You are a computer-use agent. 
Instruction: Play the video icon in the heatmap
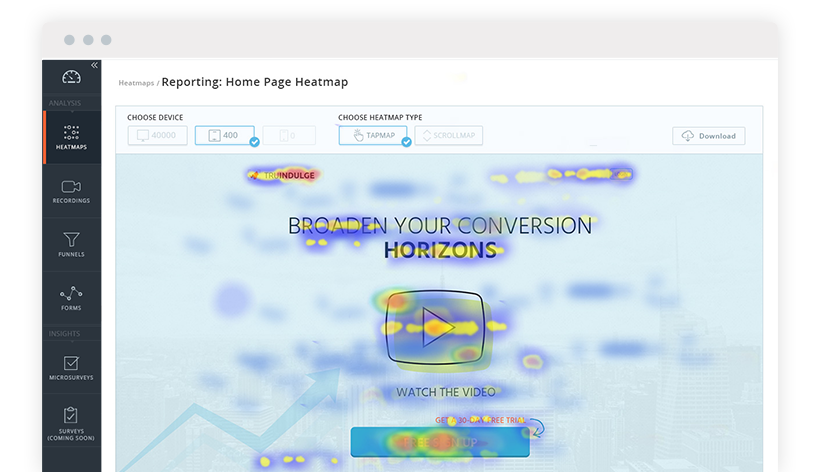click(435, 327)
